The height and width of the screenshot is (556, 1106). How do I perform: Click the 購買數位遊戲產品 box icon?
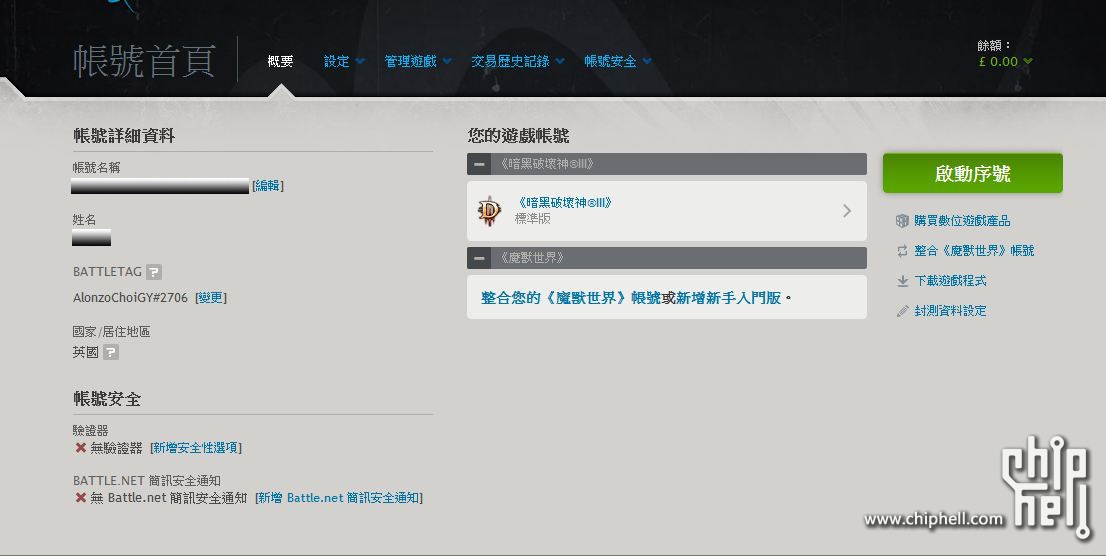click(x=902, y=221)
